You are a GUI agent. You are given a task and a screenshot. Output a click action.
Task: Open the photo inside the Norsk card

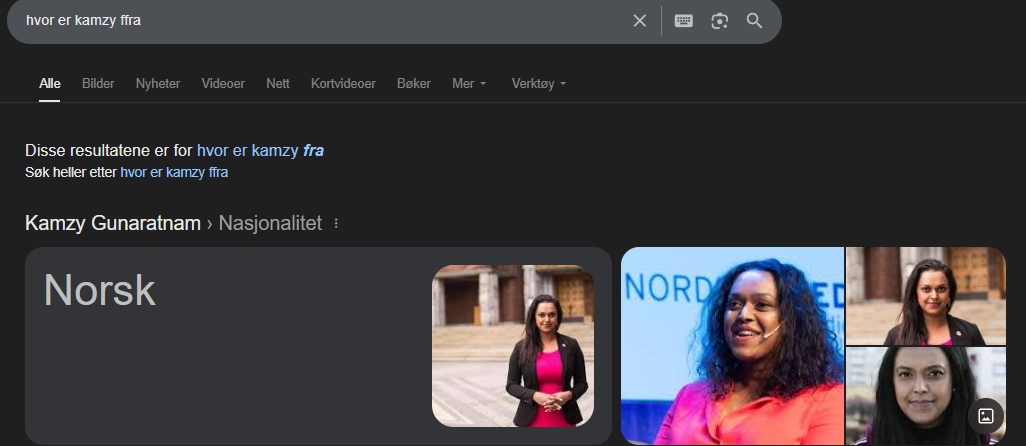coord(513,346)
